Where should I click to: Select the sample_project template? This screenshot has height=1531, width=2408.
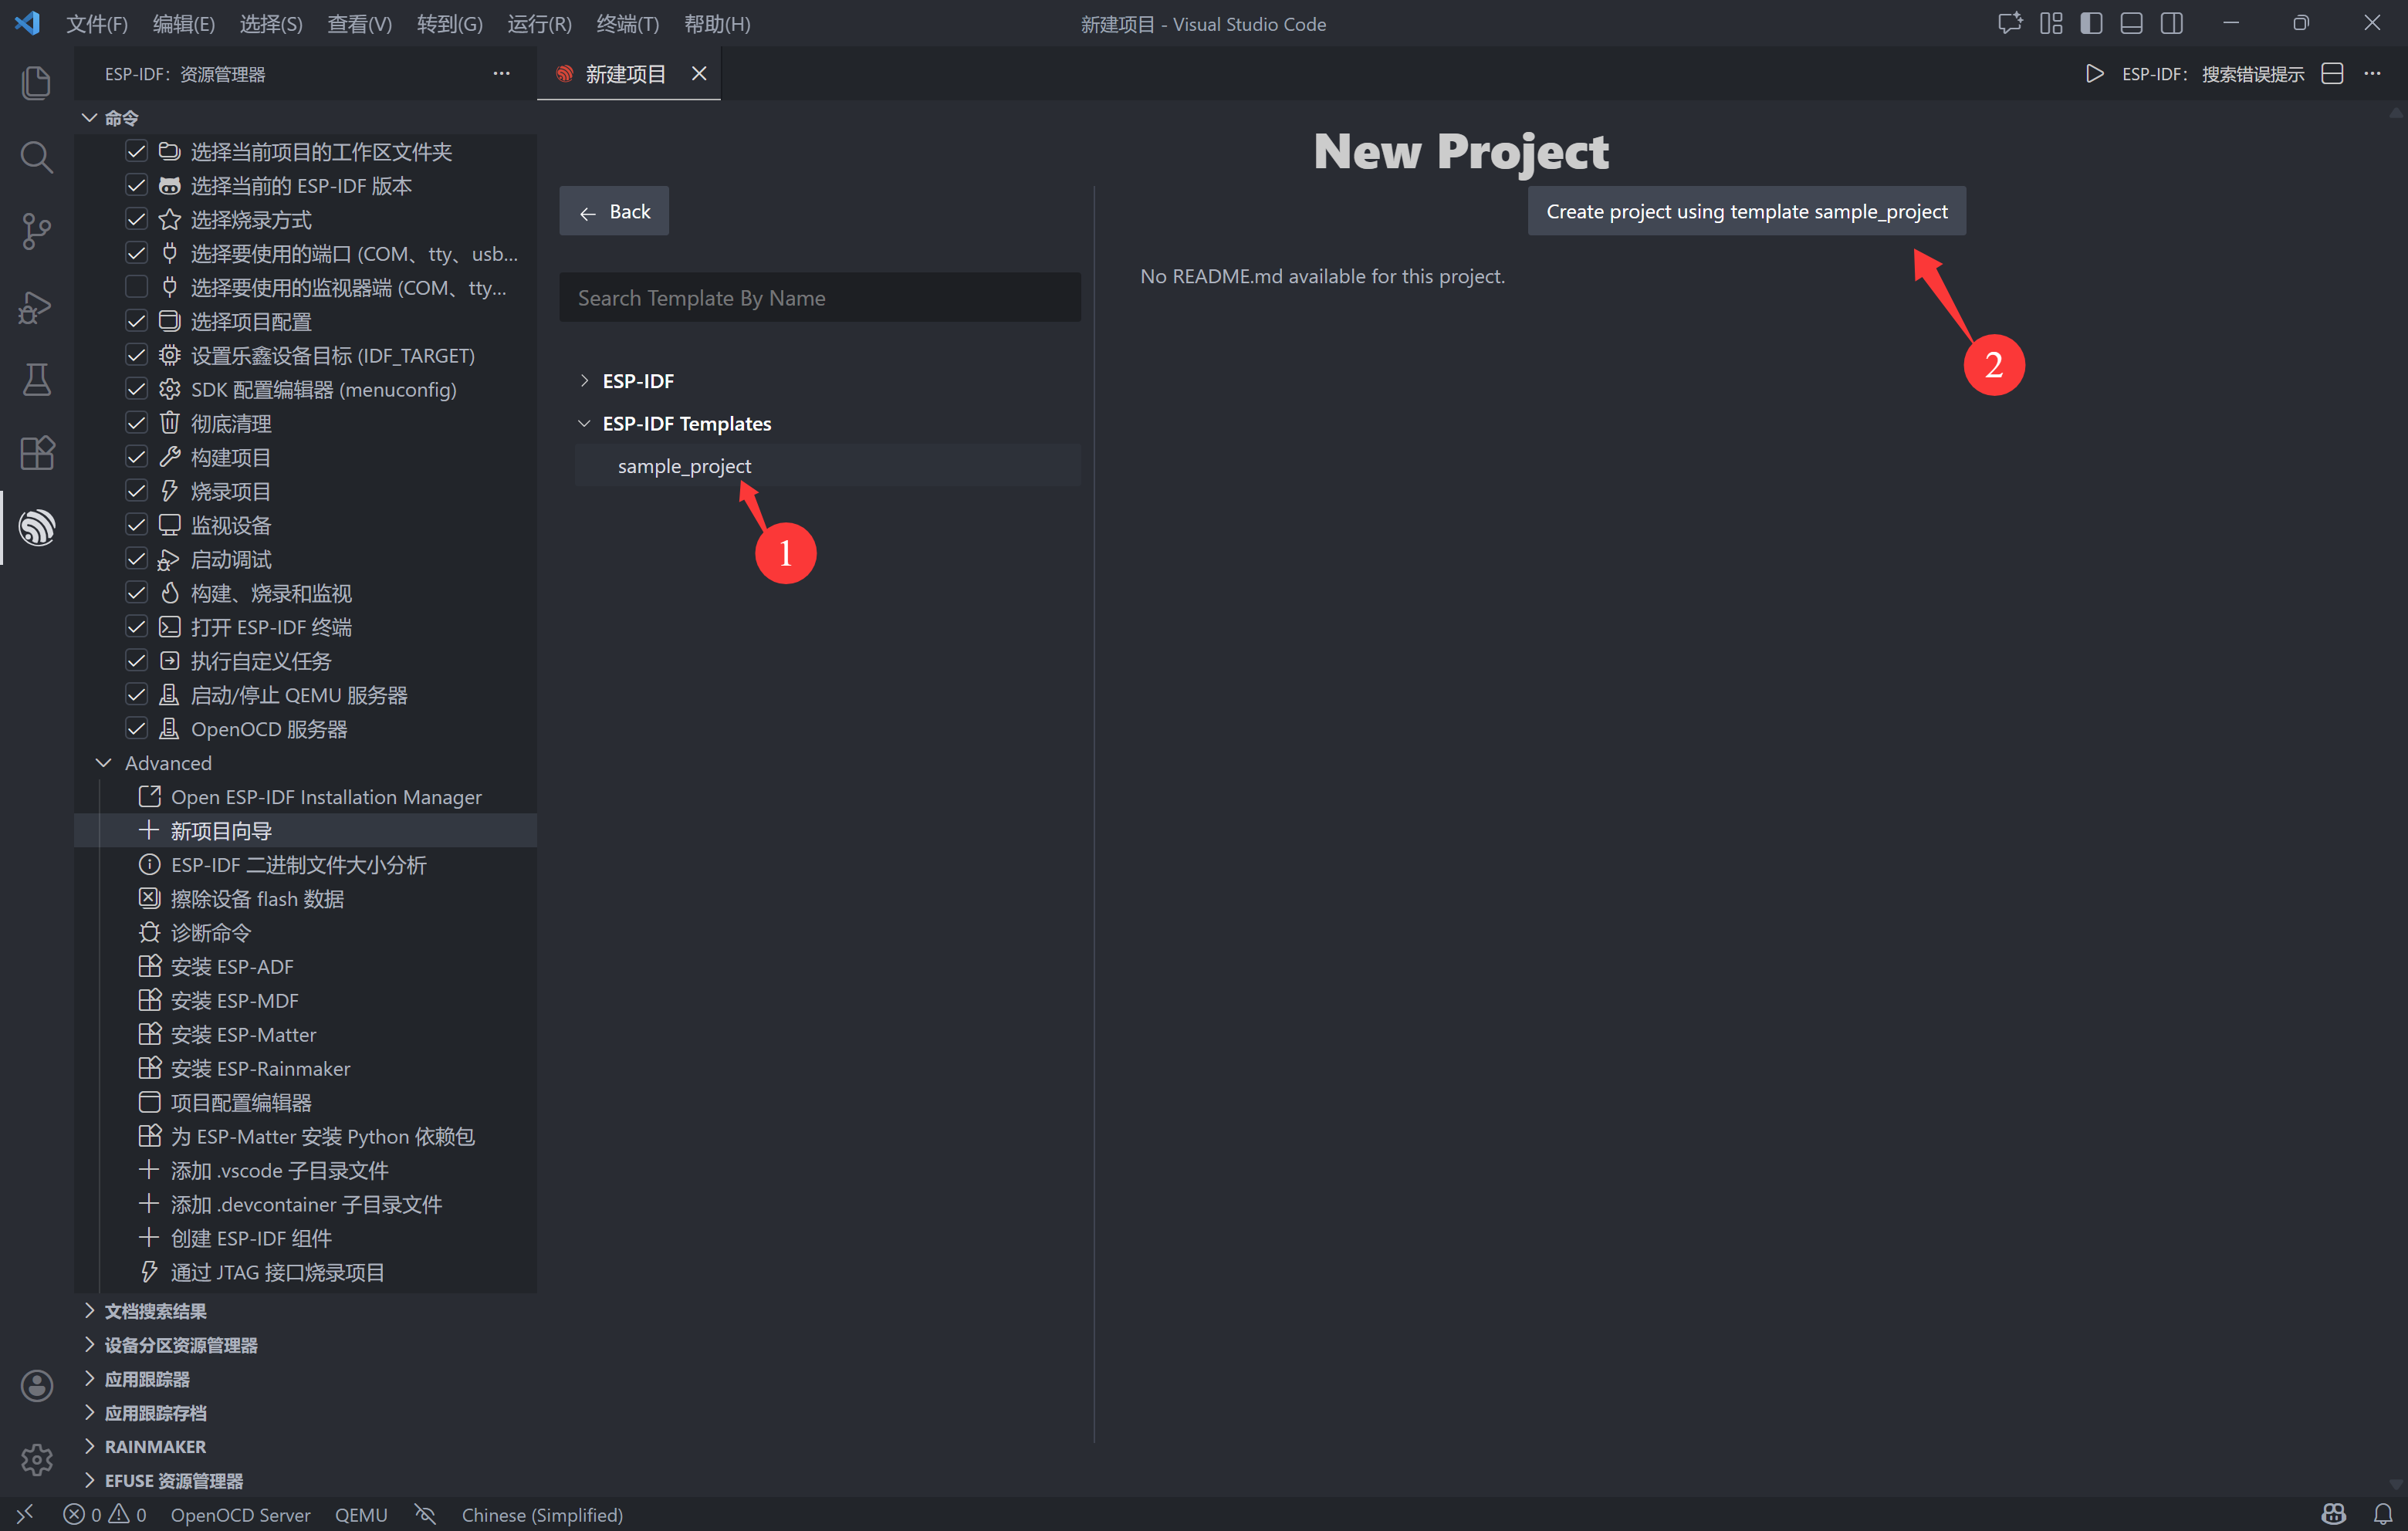click(x=828, y=466)
